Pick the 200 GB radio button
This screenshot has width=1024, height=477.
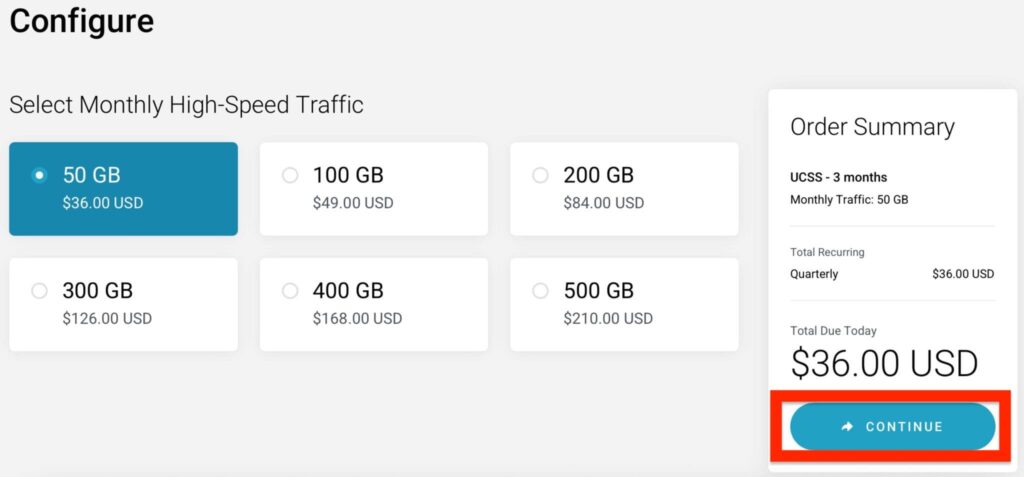point(540,175)
